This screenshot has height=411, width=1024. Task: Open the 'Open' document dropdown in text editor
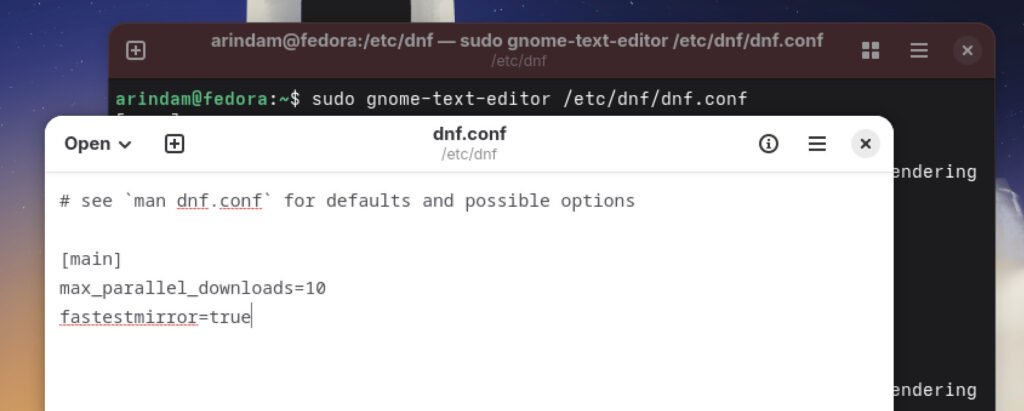(97, 144)
